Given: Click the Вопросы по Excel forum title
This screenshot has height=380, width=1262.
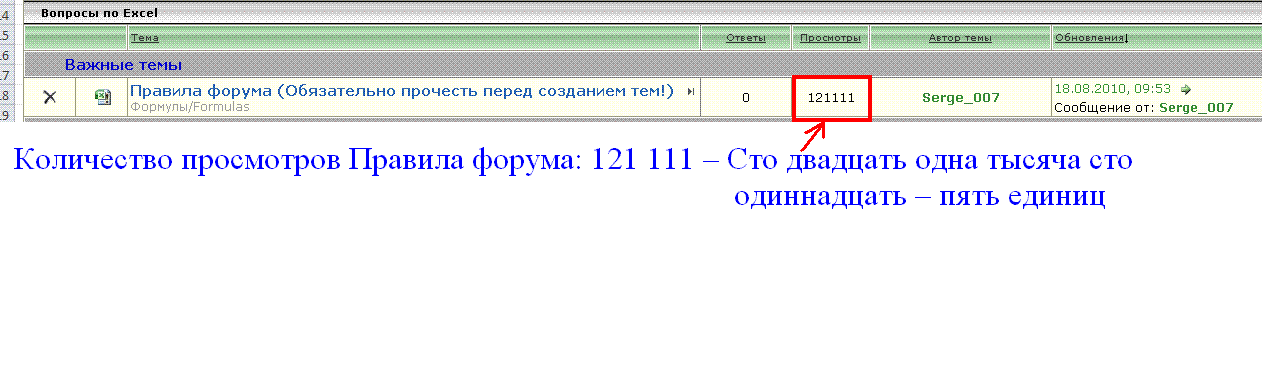Looking at the screenshot, I should (x=99, y=14).
